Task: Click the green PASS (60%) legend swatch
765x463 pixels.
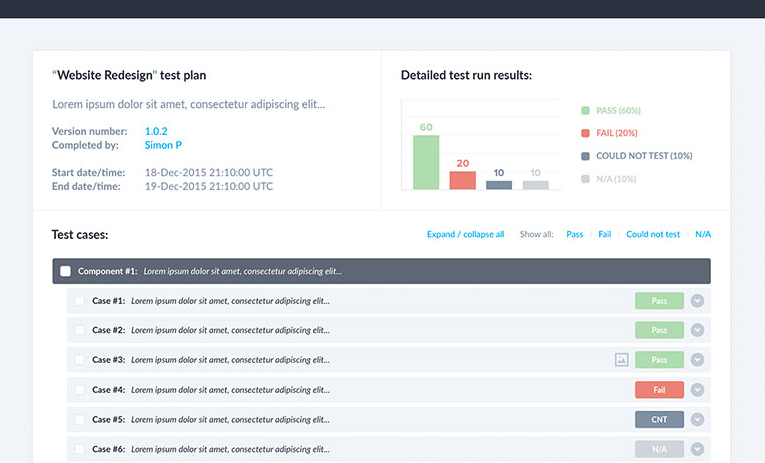Action: [x=585, y=111]
